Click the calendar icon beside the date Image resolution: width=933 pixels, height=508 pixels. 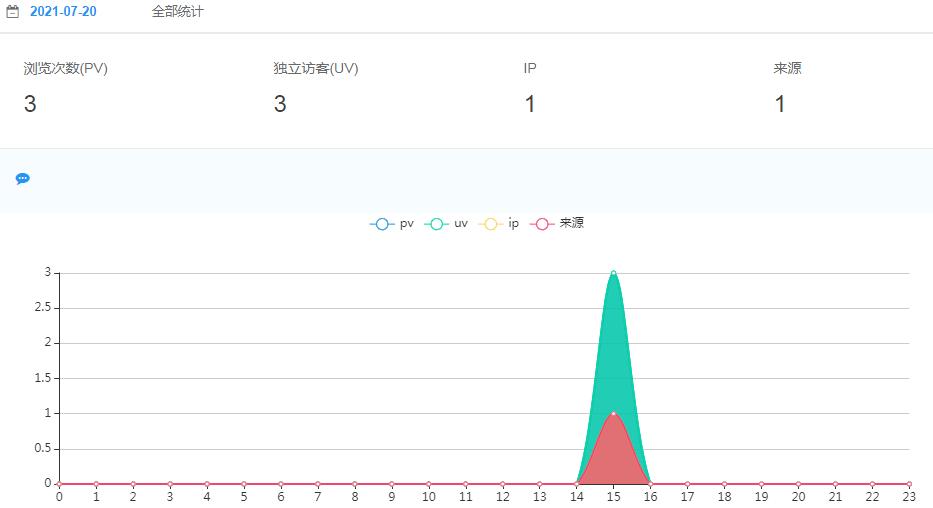point(12,11)
